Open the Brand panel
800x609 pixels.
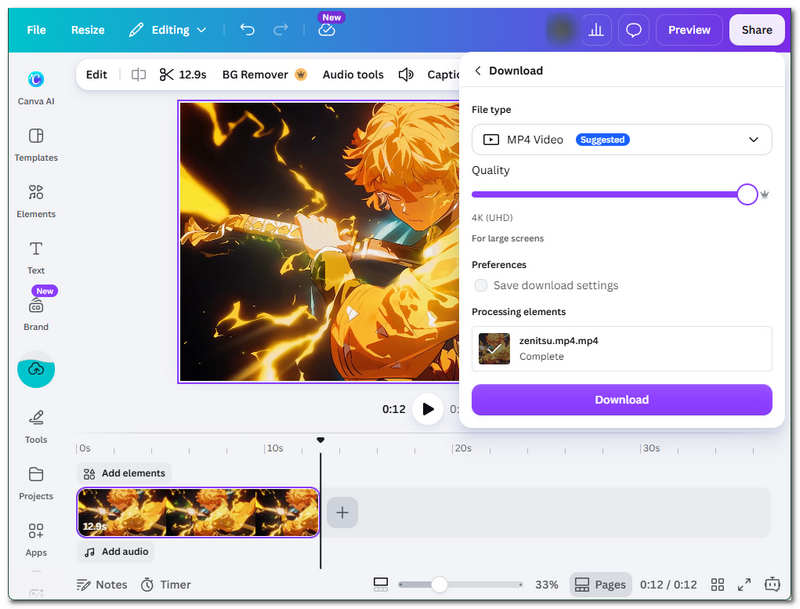point(36,314)
